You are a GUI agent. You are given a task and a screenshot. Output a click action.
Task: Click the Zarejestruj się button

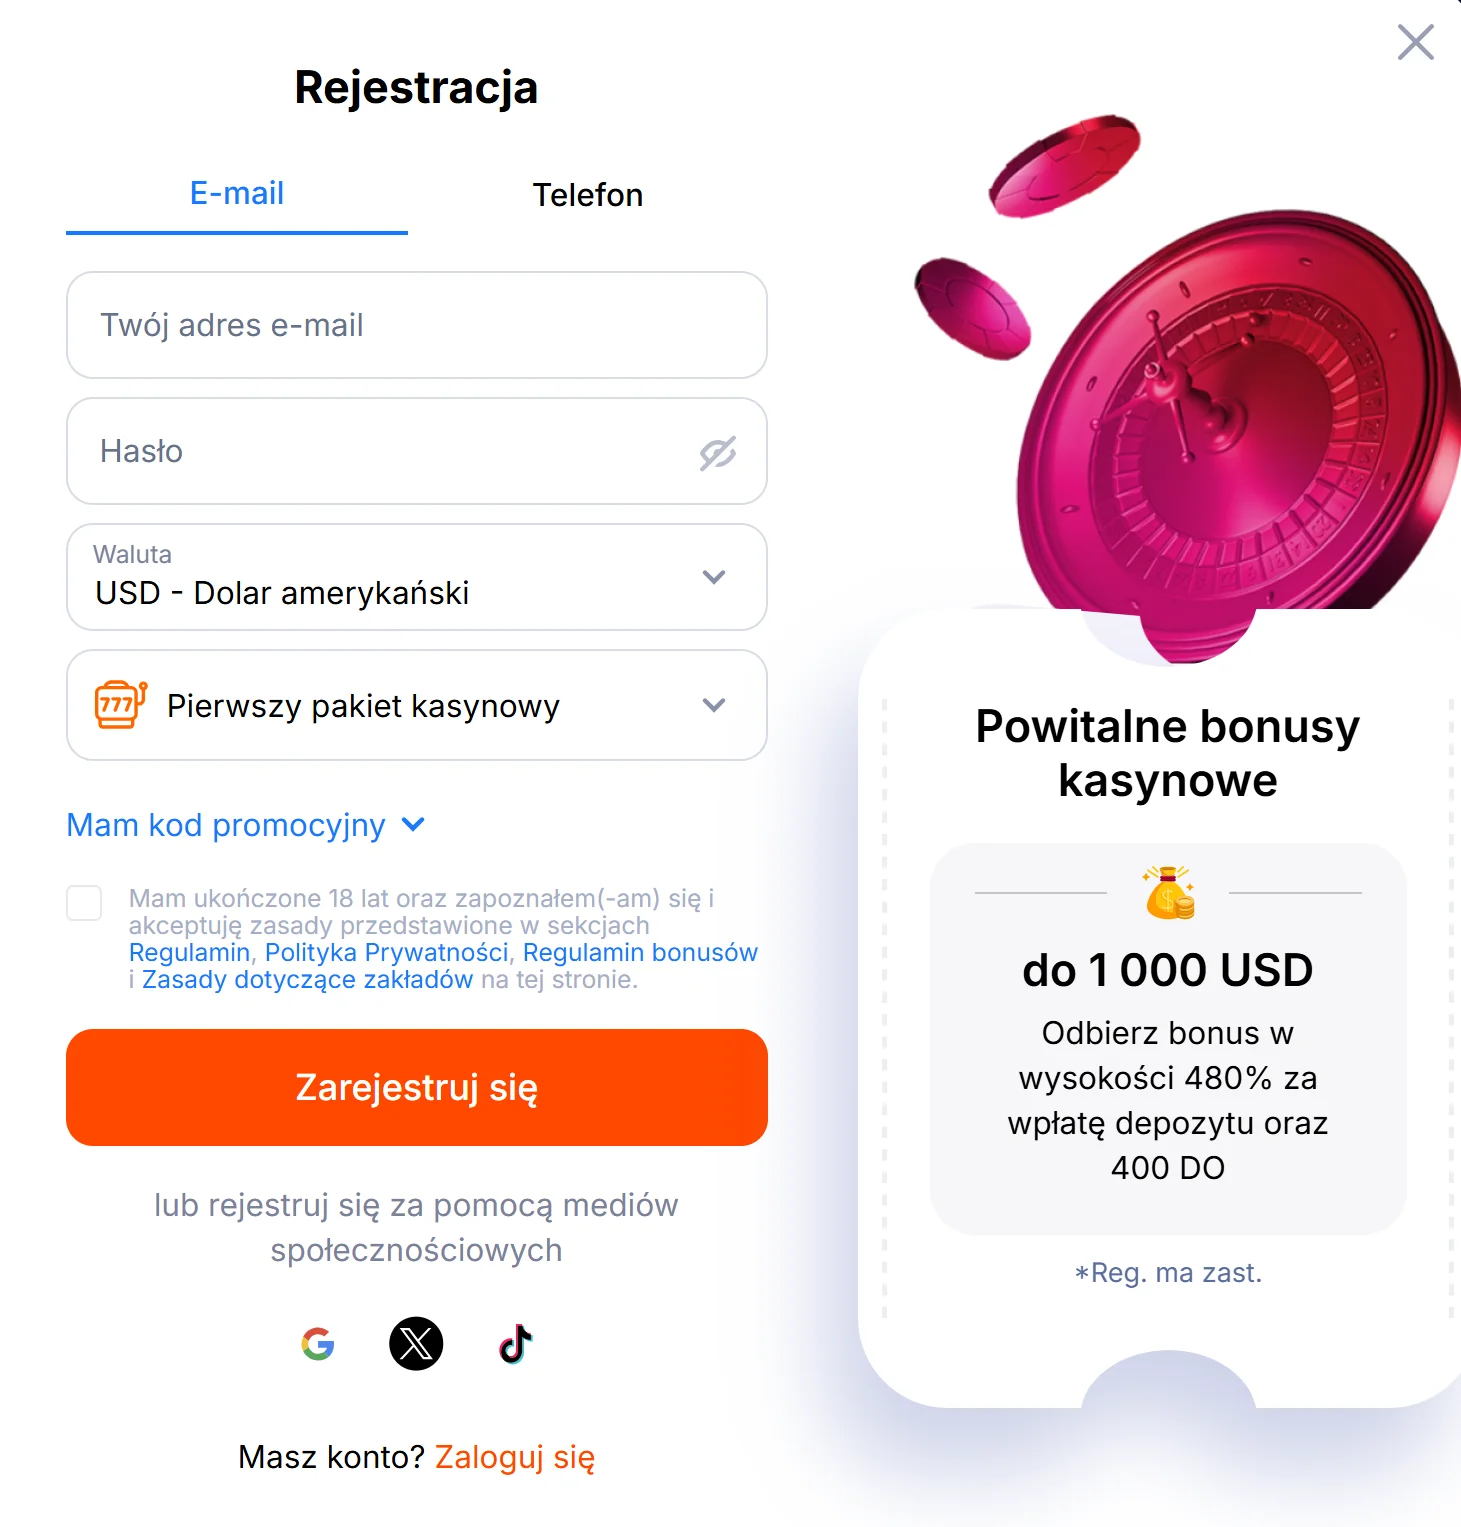click(x=417, y=1087)
